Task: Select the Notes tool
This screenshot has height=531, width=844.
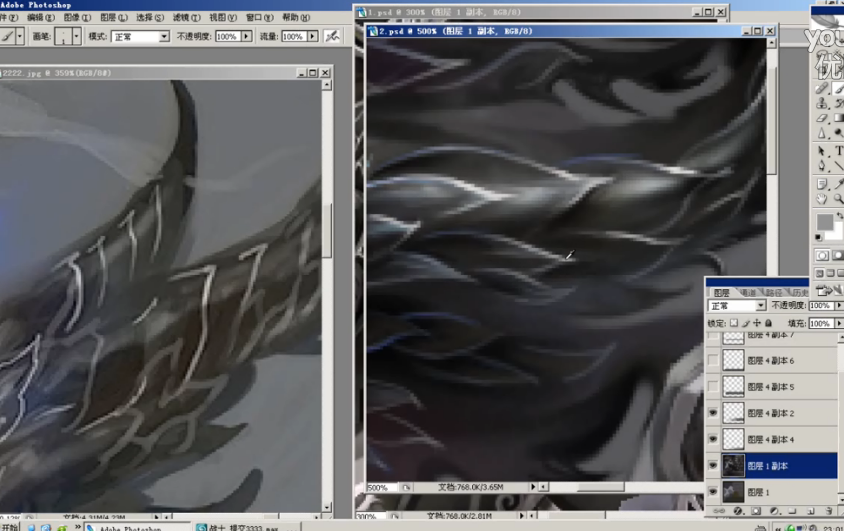Action: tap(822, 184)
